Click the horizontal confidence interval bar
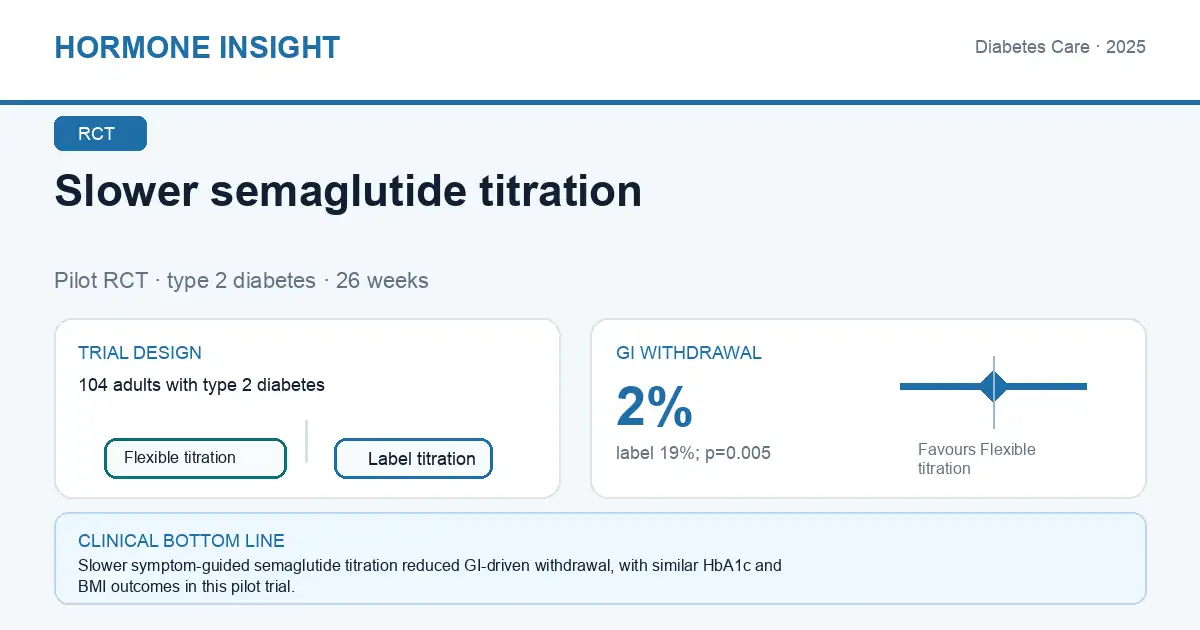 [993, 386]
